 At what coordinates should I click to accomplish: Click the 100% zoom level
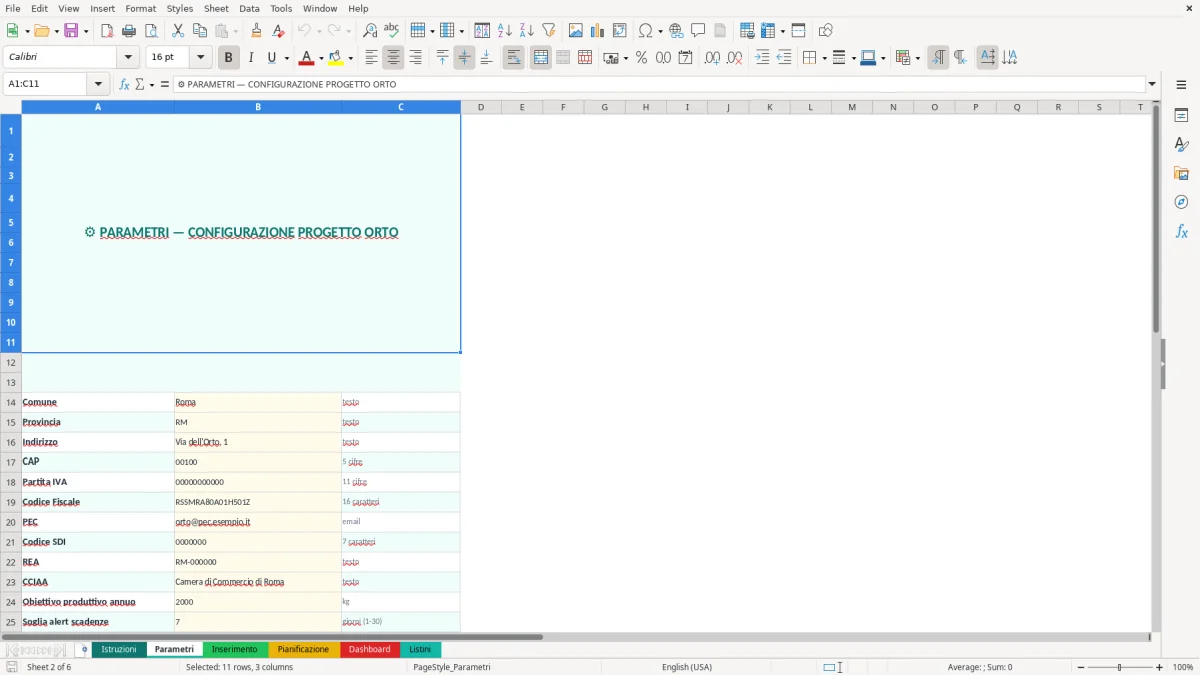point(1182,667)
